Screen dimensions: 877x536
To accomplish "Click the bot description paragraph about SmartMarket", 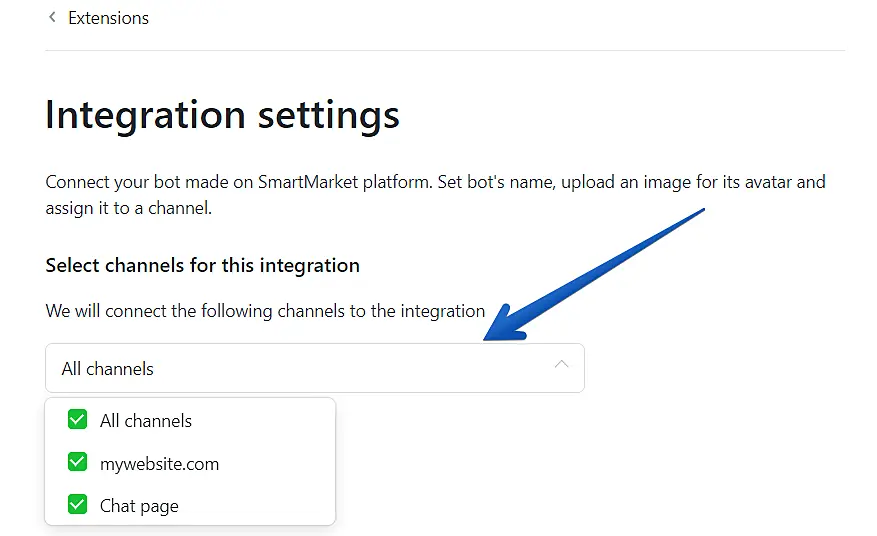I will [435, 196].
